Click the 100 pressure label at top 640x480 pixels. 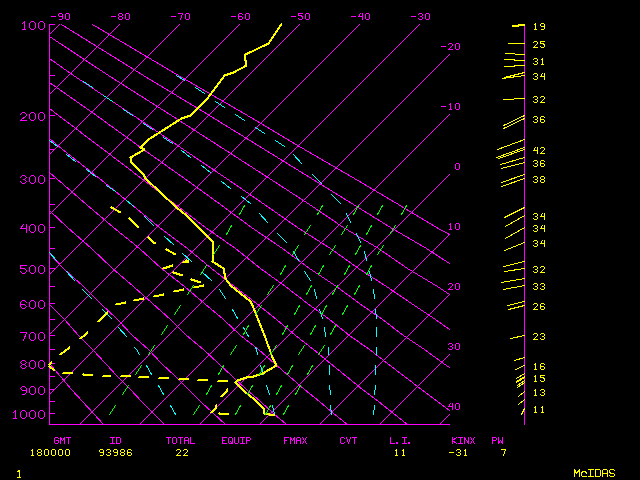pyautogui.click(x=33, y=26)
